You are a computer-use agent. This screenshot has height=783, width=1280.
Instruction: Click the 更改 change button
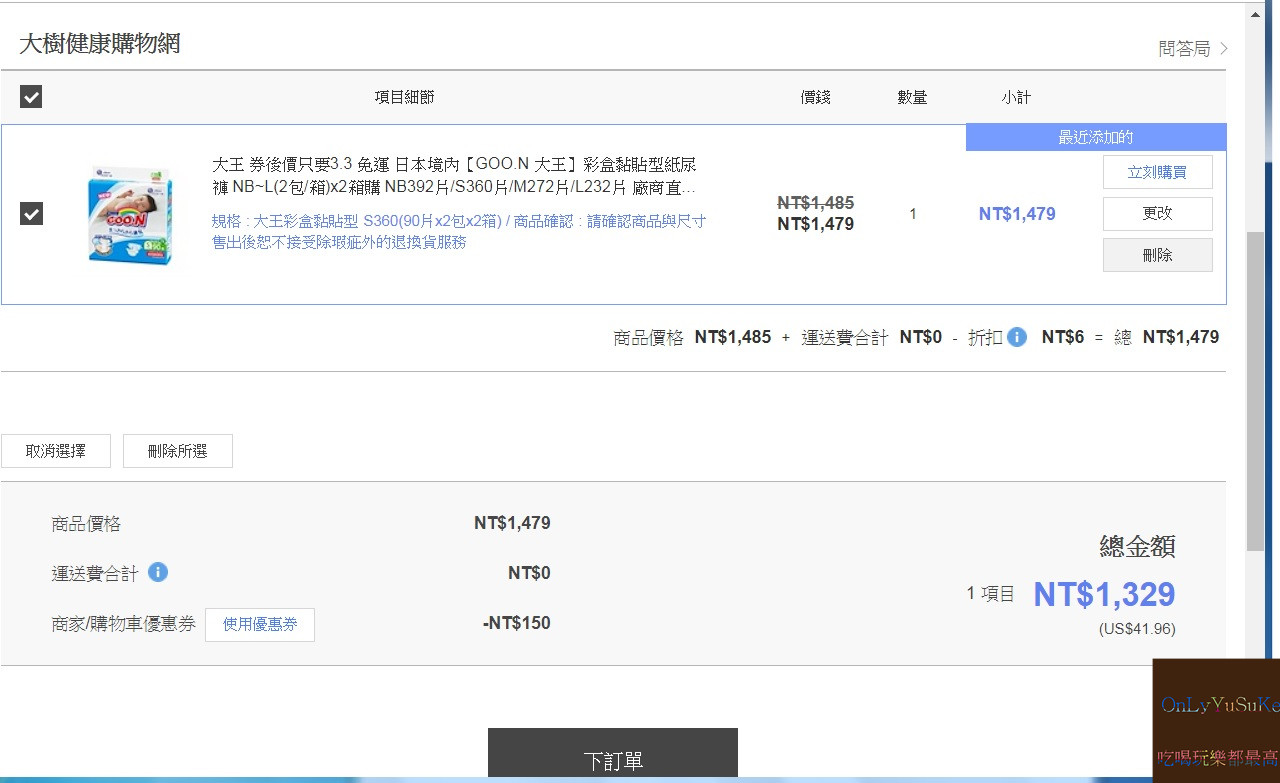pos(1157,213)
